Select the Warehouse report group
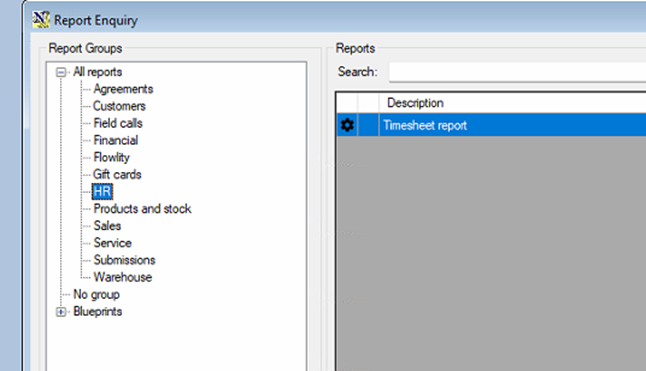This screenshot has width=646, height=371. [x=123, y=277]
